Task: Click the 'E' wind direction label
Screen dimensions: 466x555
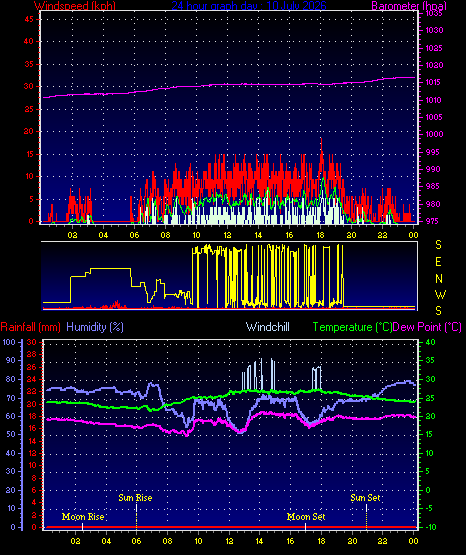Action: (x=438, y=262)
